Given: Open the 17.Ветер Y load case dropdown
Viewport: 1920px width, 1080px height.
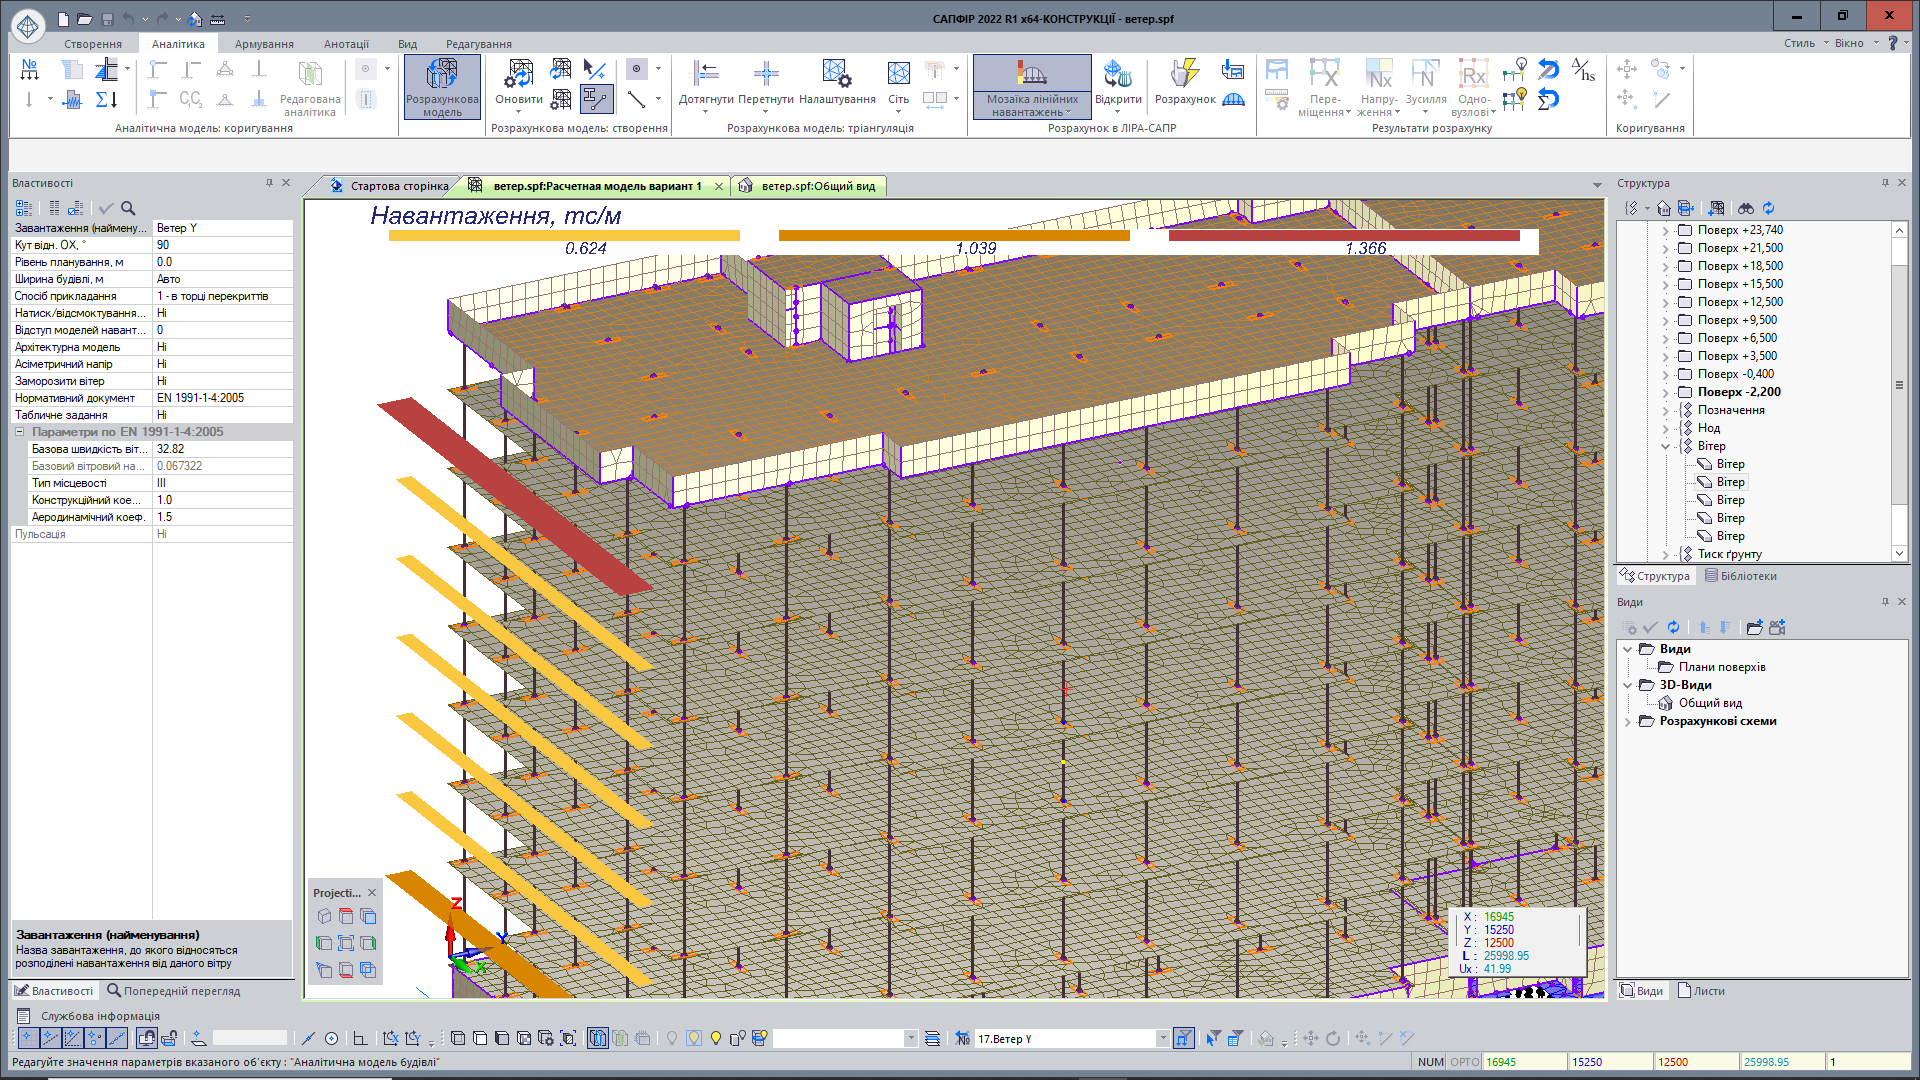Looking at the screenshot, I should pyautogui.click(x=1162, y=1038).
